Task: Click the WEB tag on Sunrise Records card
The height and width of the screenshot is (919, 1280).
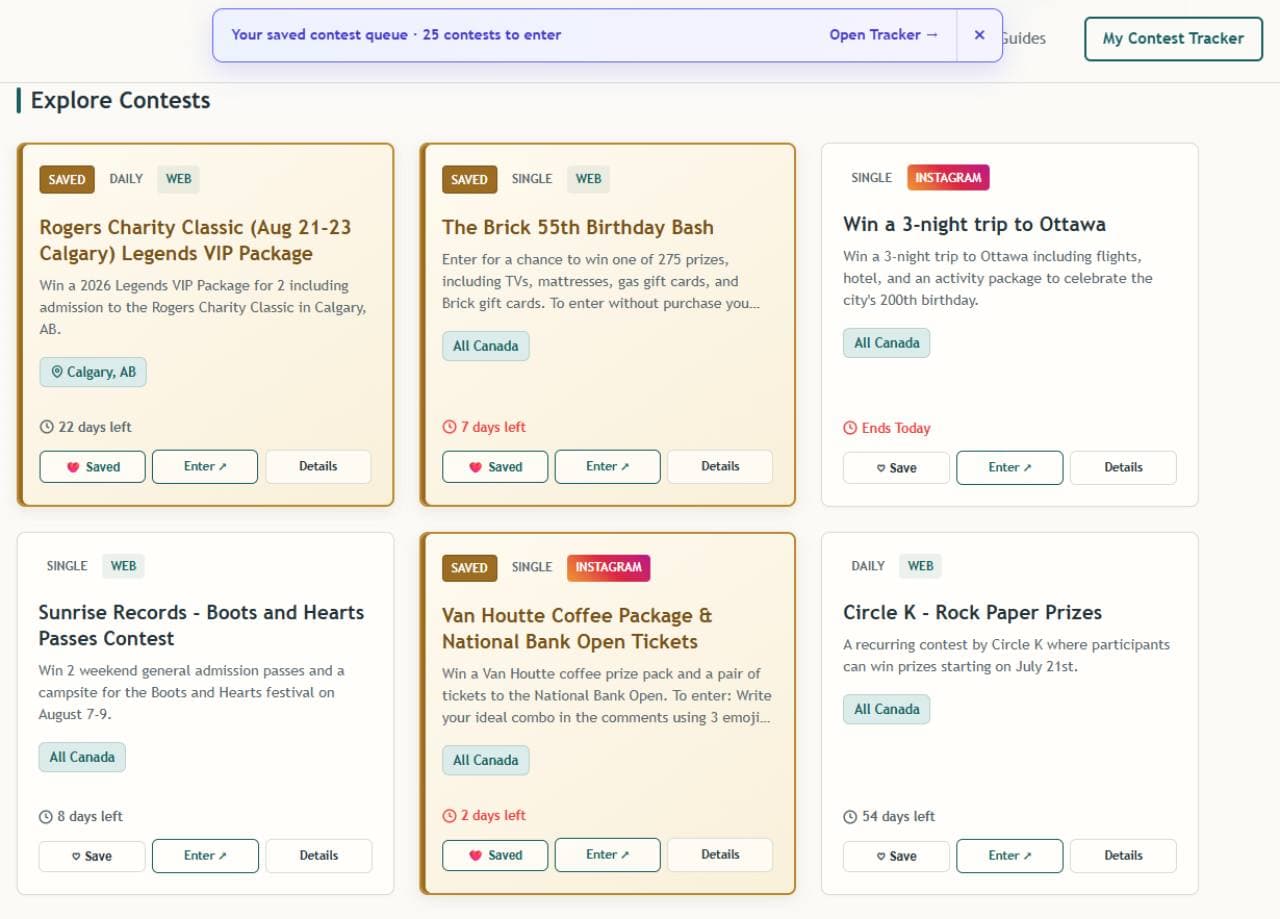Action: click(123, 567)
